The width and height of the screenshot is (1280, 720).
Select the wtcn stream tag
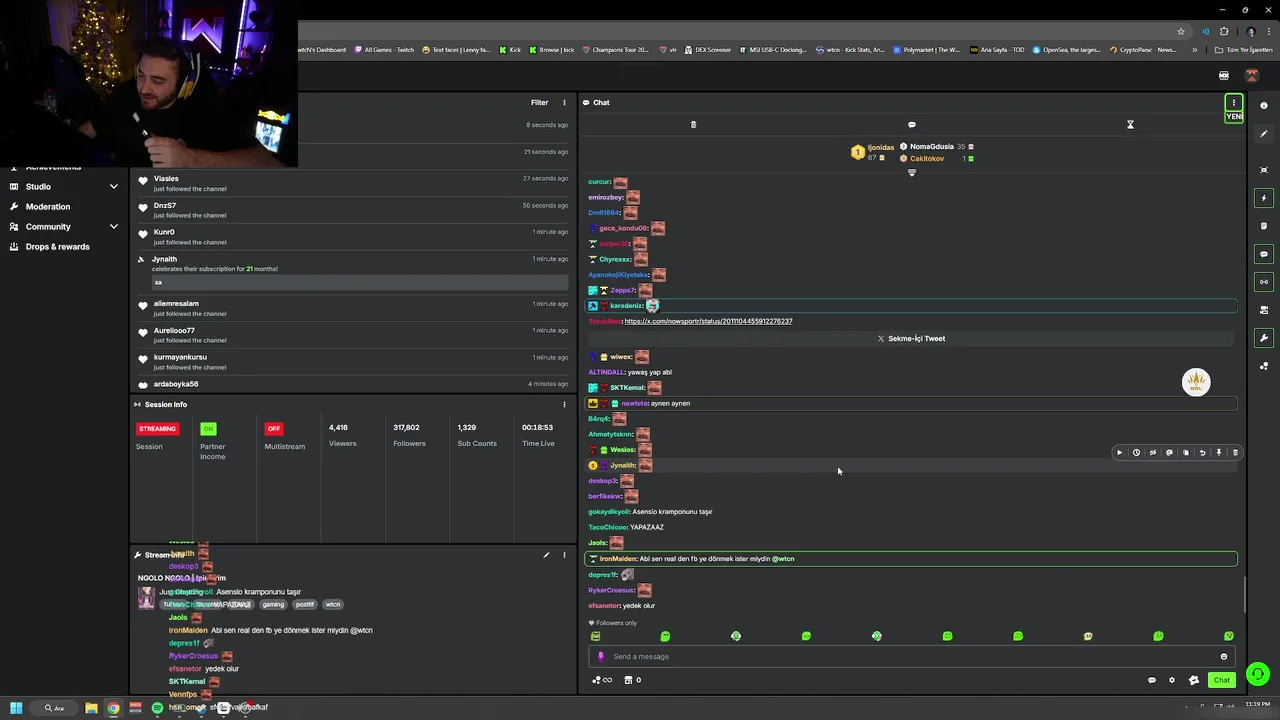(333, 604)
